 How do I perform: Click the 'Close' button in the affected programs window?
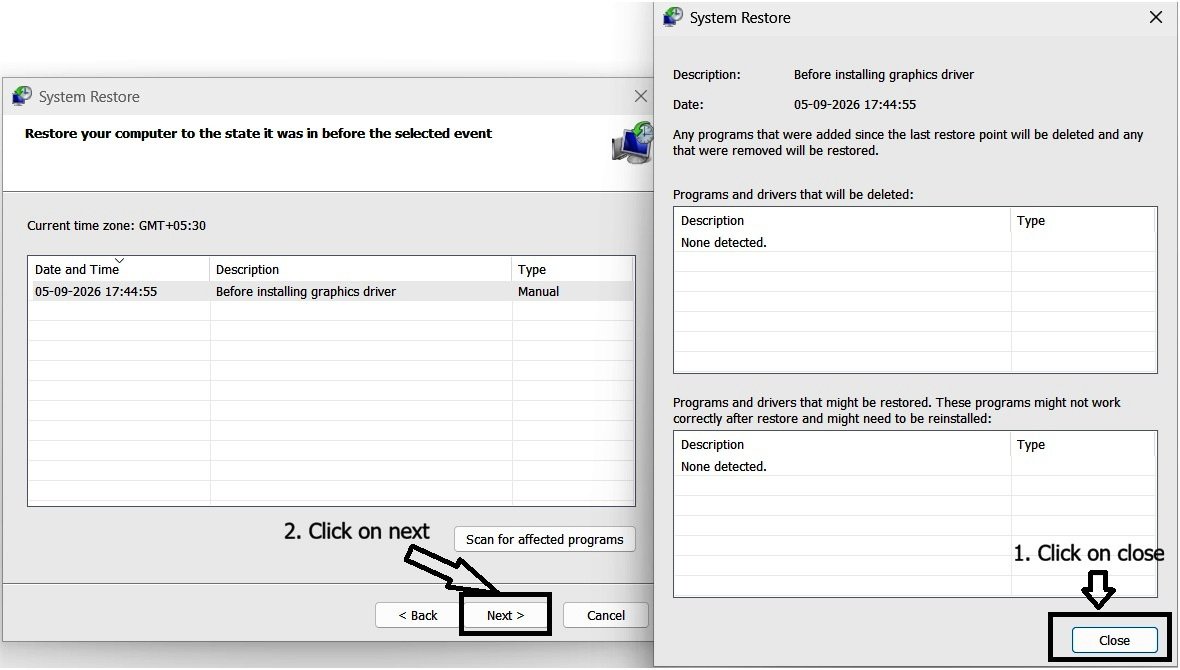pyautogui.click(x=1115, y=640)
